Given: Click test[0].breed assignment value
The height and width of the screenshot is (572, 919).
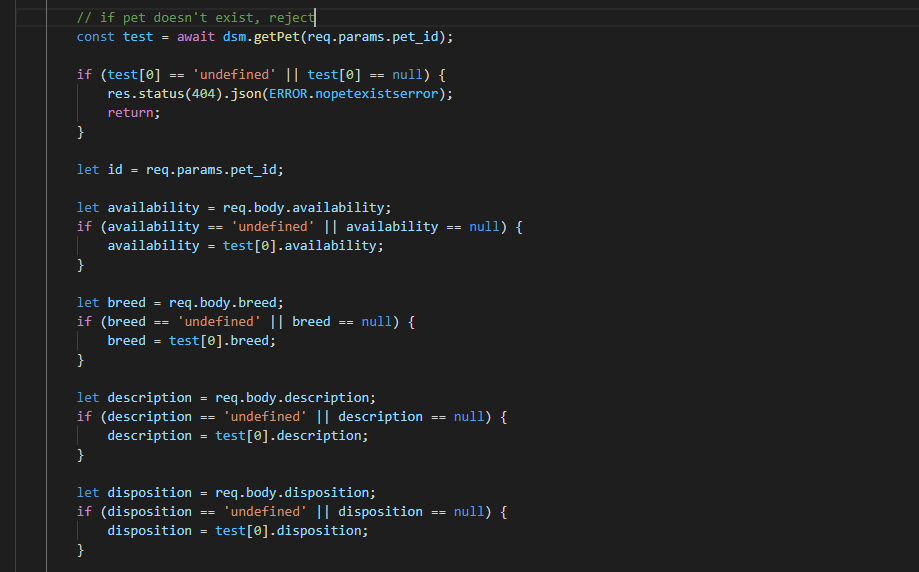Looking at the screenshot, I should (222, 341).
